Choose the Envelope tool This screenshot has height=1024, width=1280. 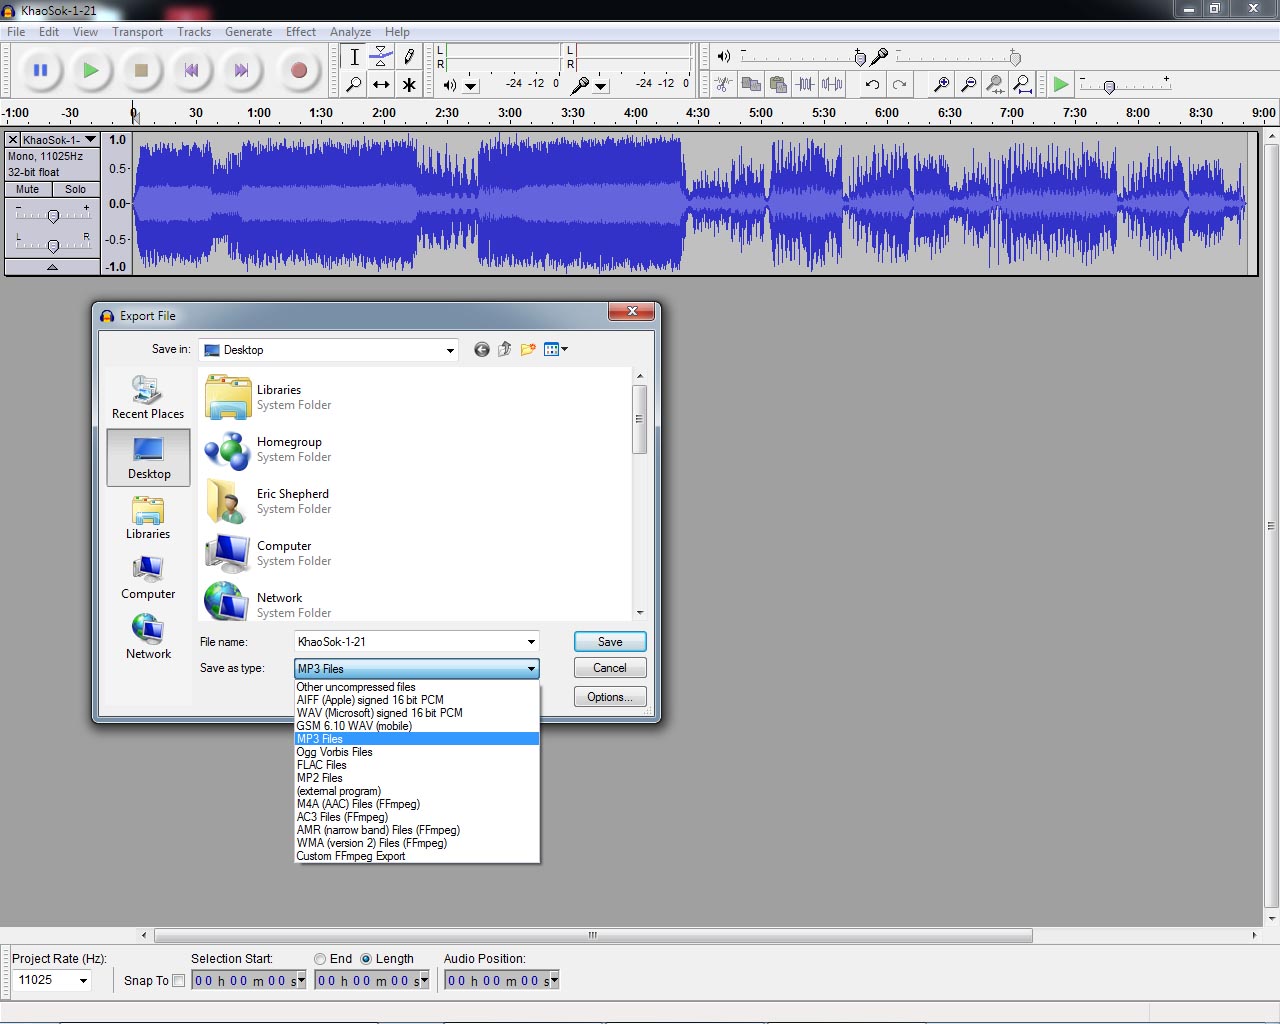tap(381, 57)
